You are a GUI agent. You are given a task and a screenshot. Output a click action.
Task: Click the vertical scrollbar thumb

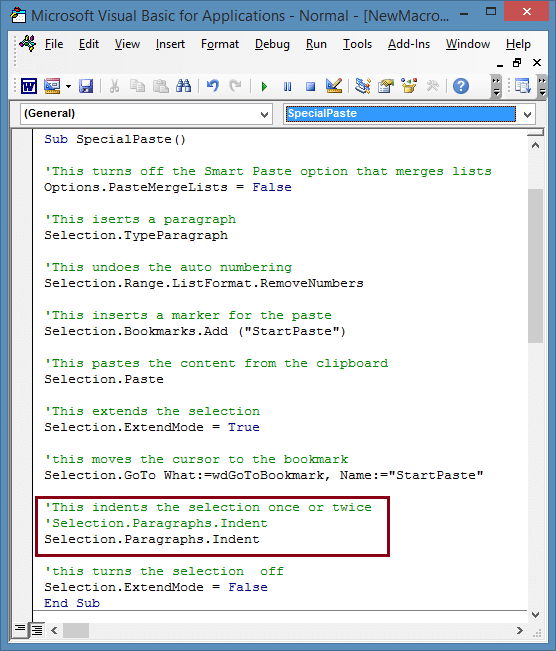(x=535, y=266)
